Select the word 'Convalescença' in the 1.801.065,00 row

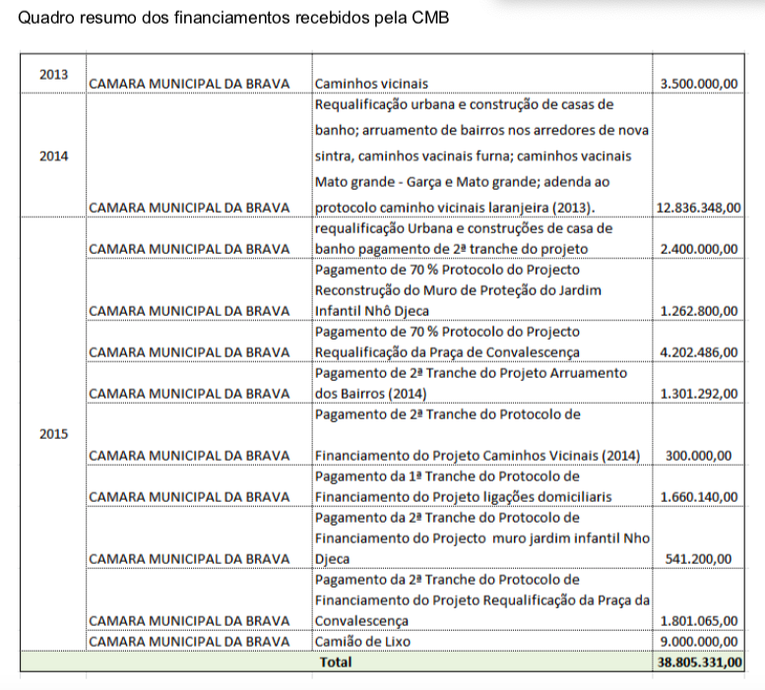coord(362,621)
